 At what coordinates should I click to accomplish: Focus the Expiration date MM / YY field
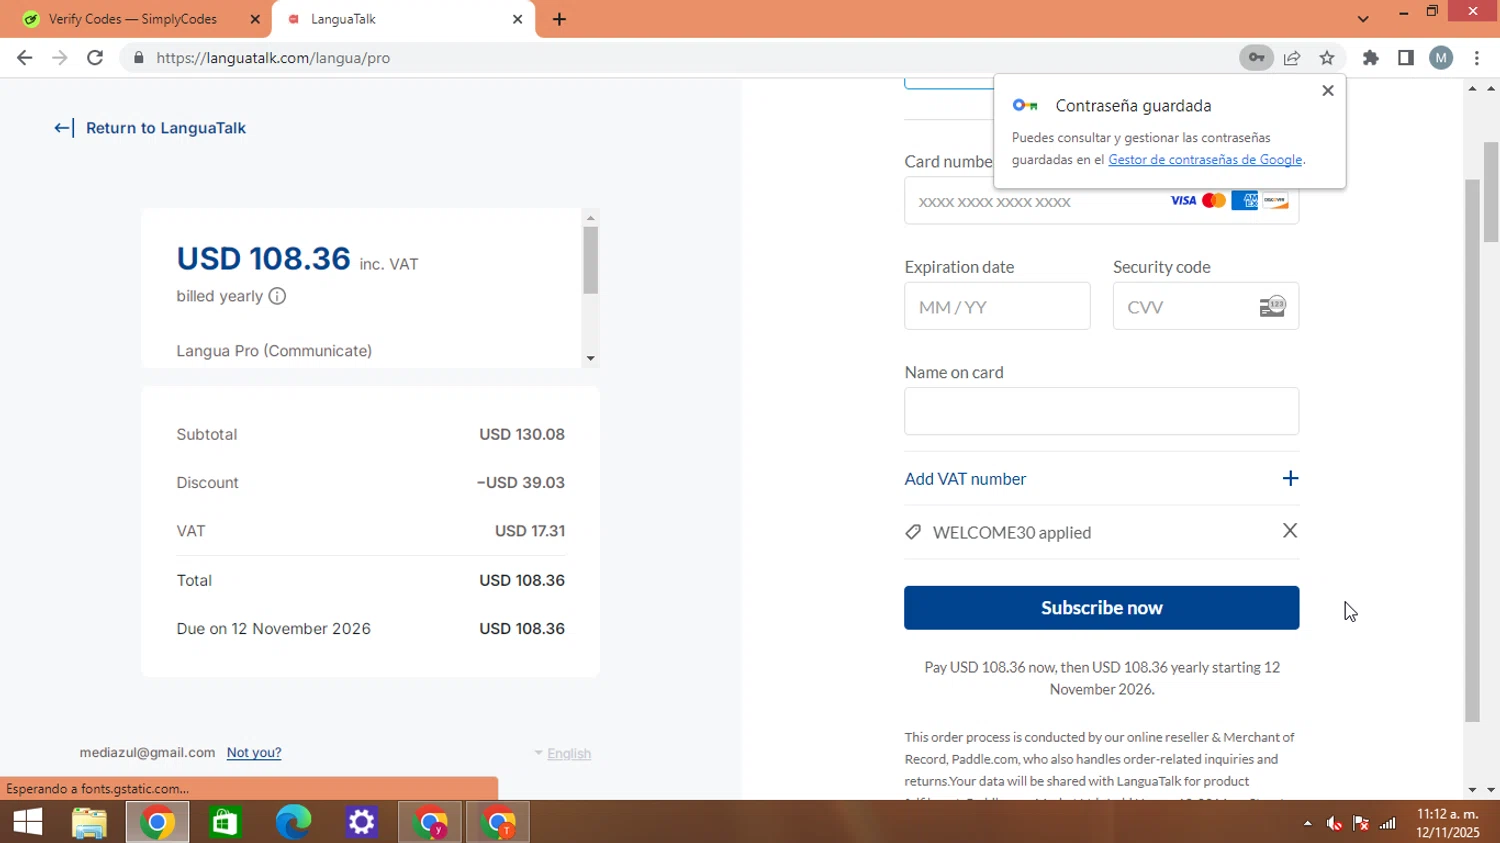point(997,306)
